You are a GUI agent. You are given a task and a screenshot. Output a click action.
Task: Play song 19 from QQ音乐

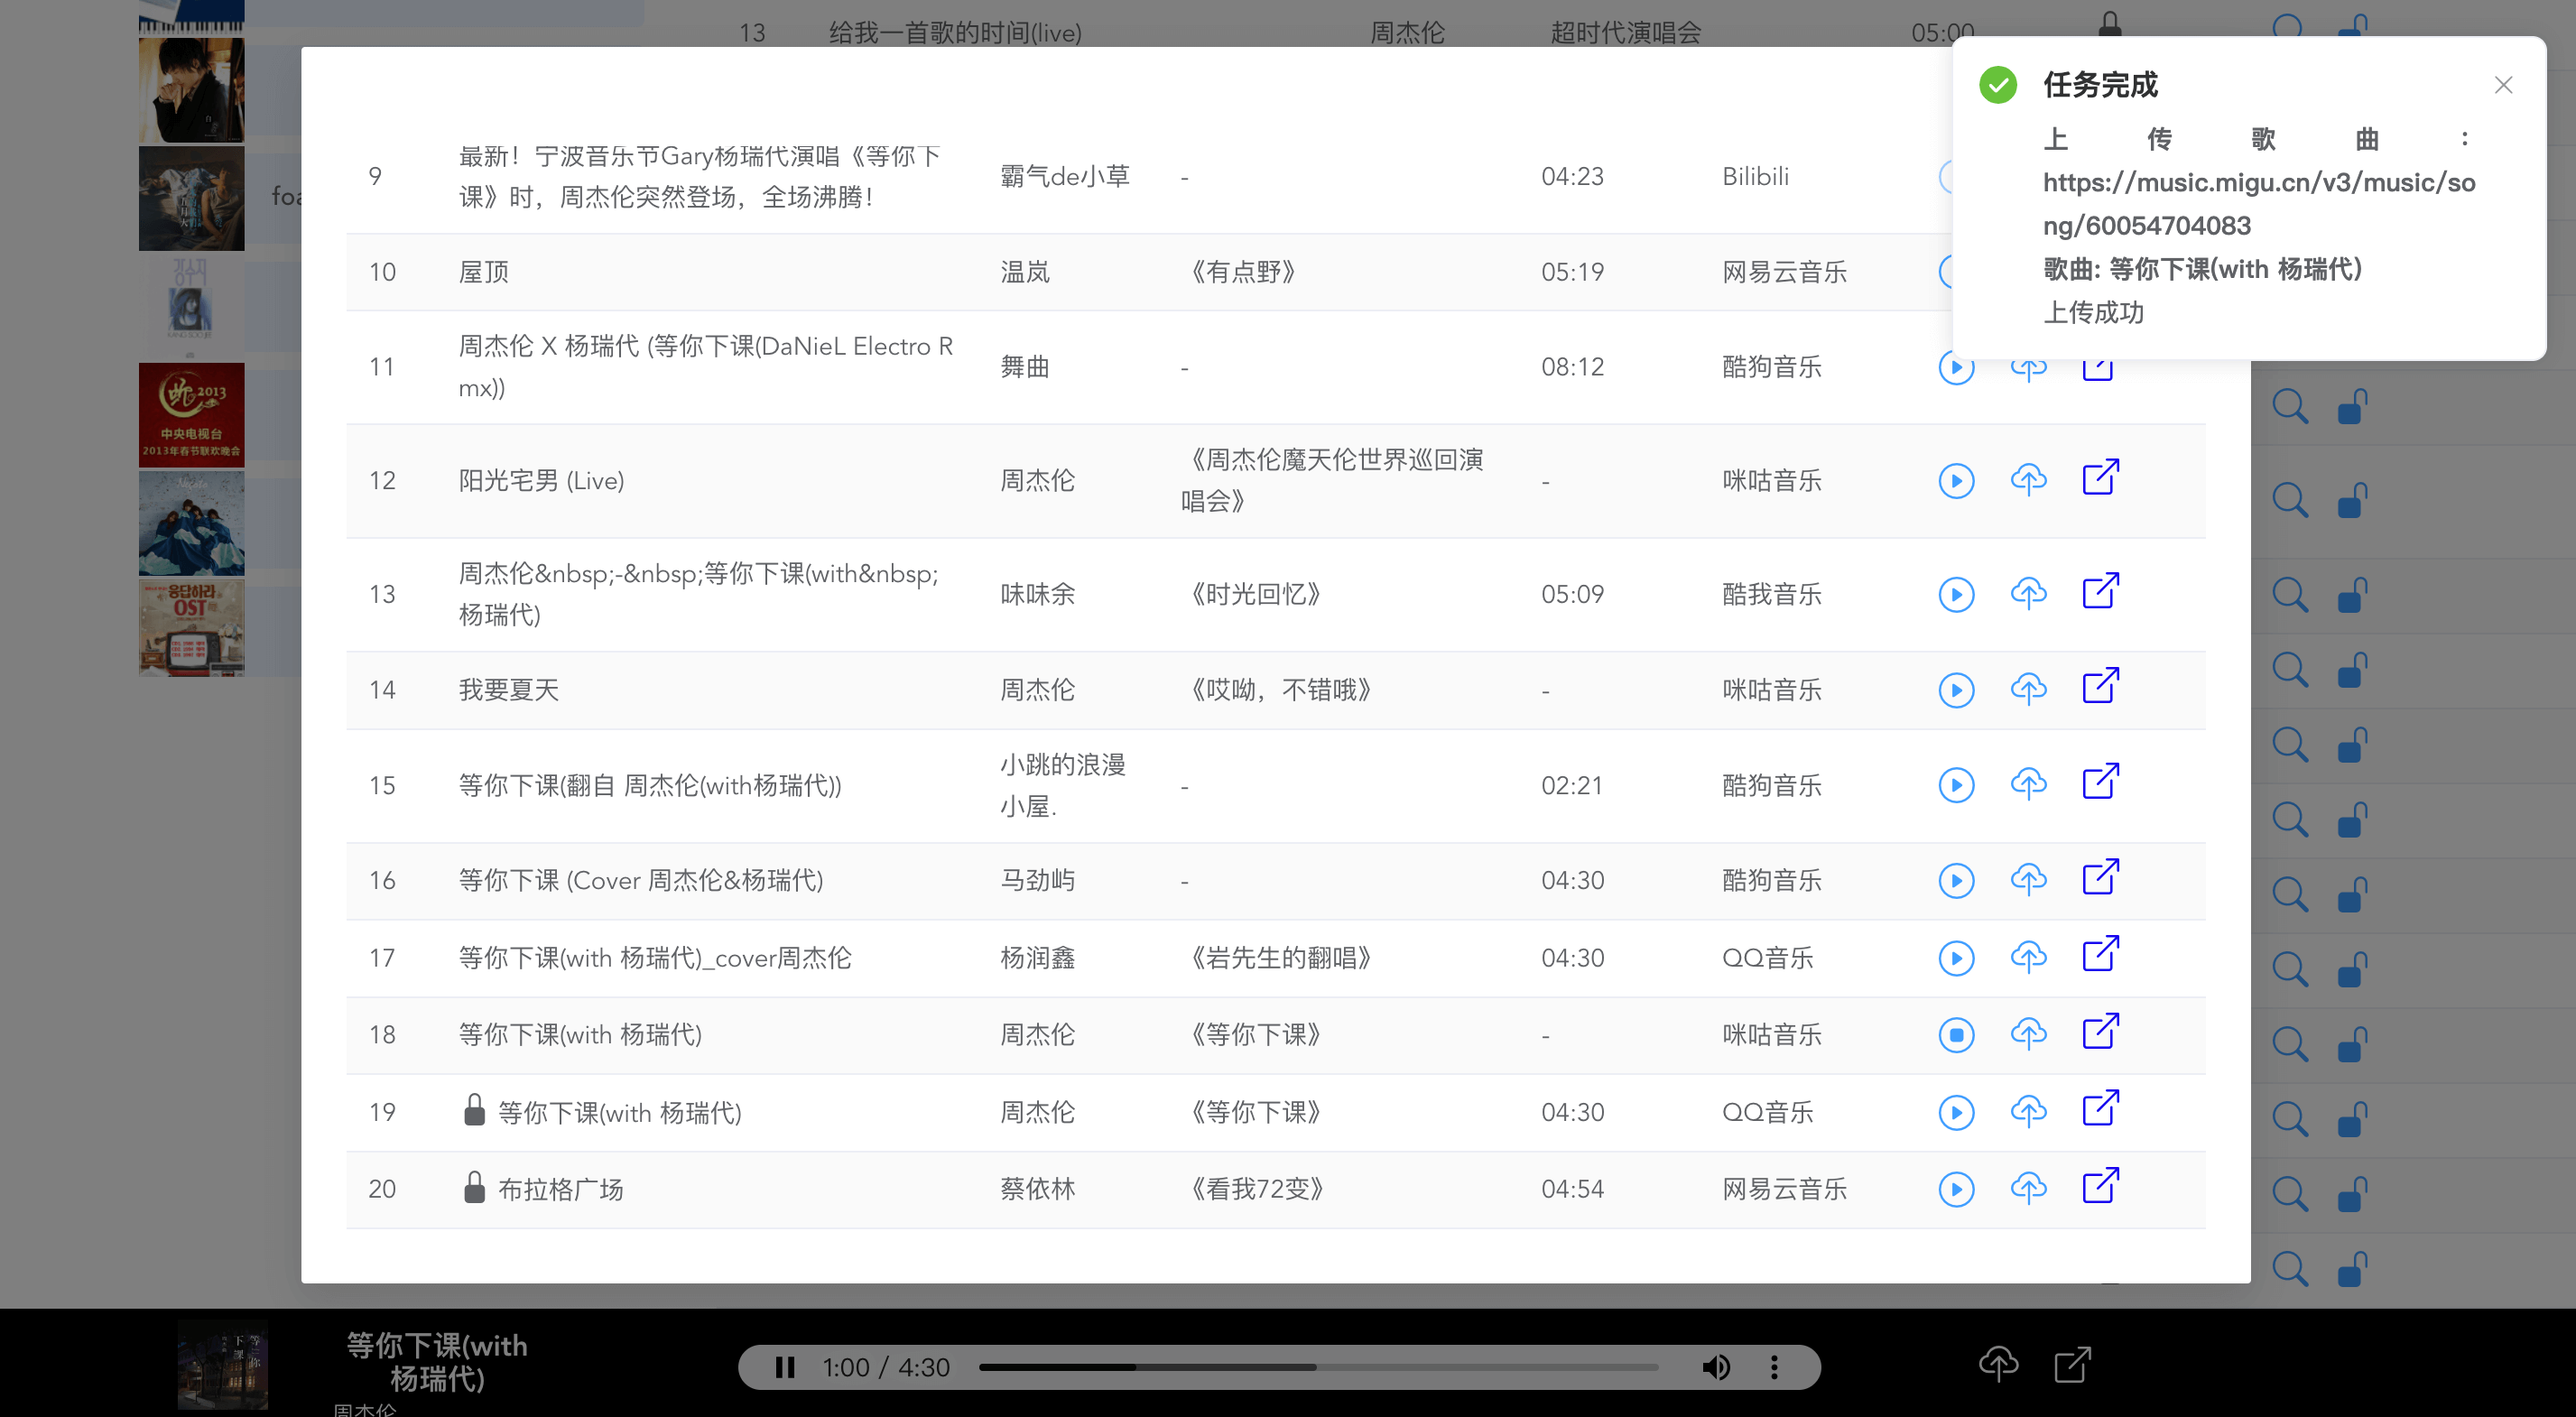(x=1955, y=1112)
